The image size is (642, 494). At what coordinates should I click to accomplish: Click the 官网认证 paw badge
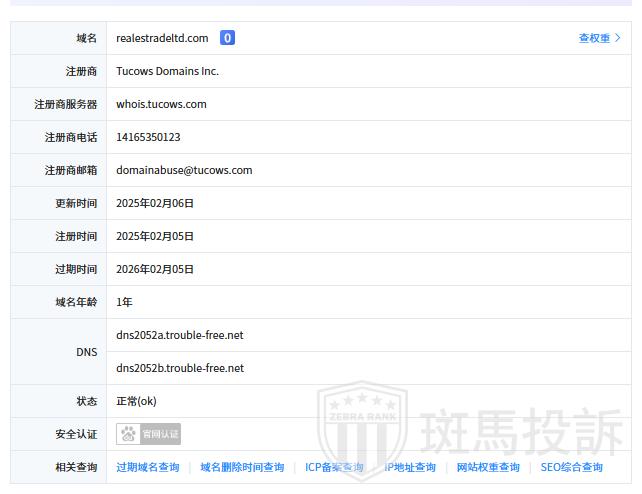click(x=149, y=434)
